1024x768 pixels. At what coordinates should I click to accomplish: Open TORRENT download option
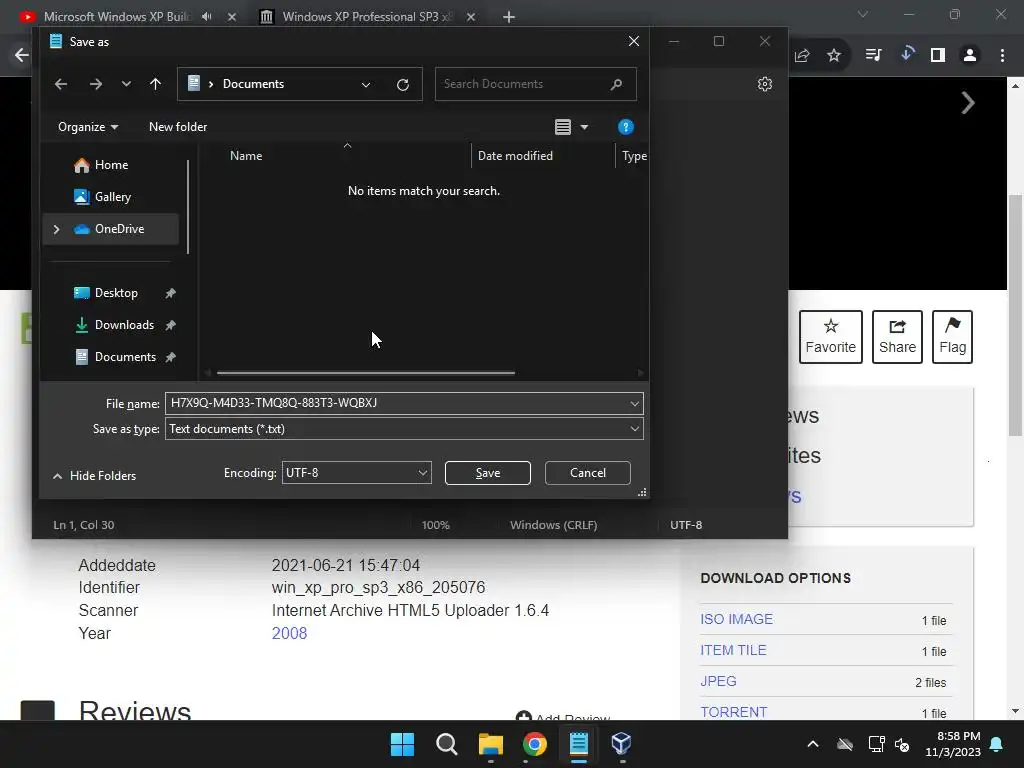click(733, 712)
